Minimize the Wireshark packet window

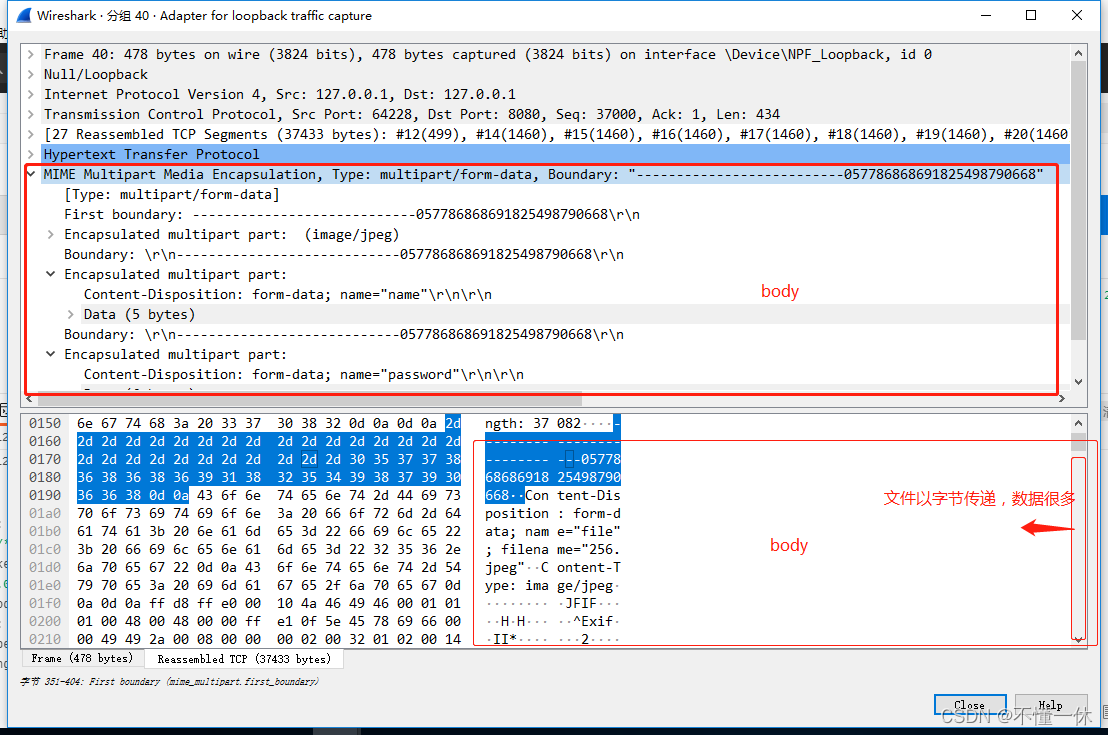(986, 16)
